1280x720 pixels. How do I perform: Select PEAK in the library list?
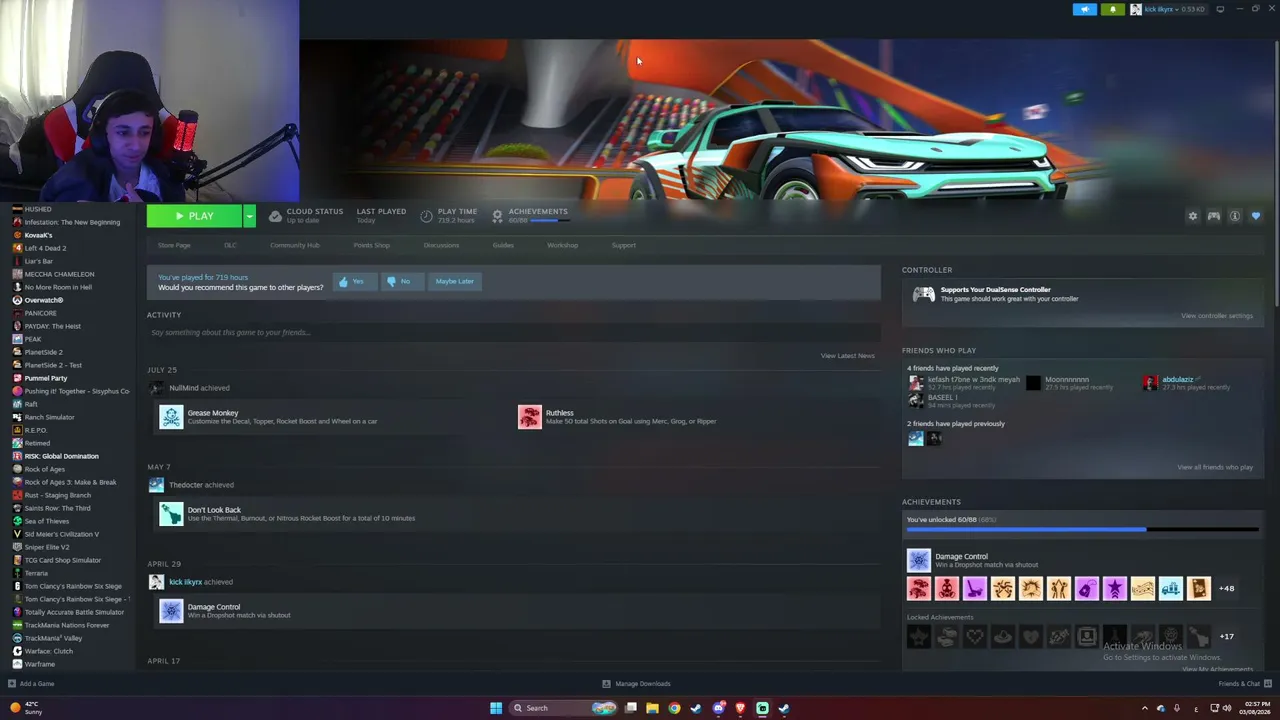[32, 339]
